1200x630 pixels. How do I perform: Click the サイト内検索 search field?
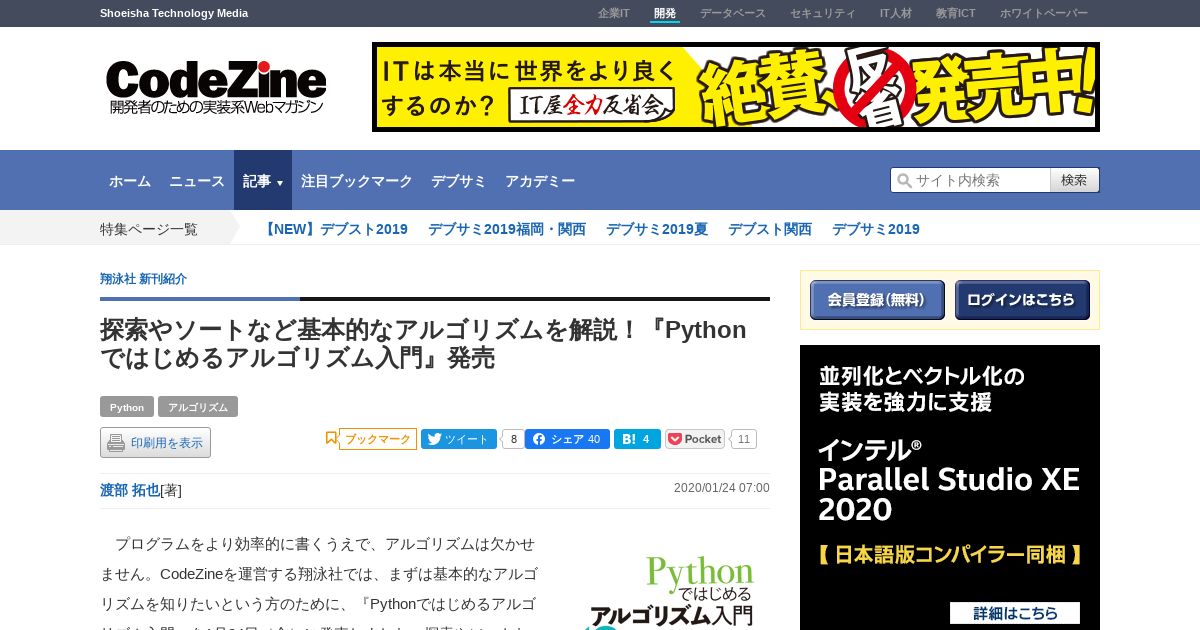click(x=970, y=180)
